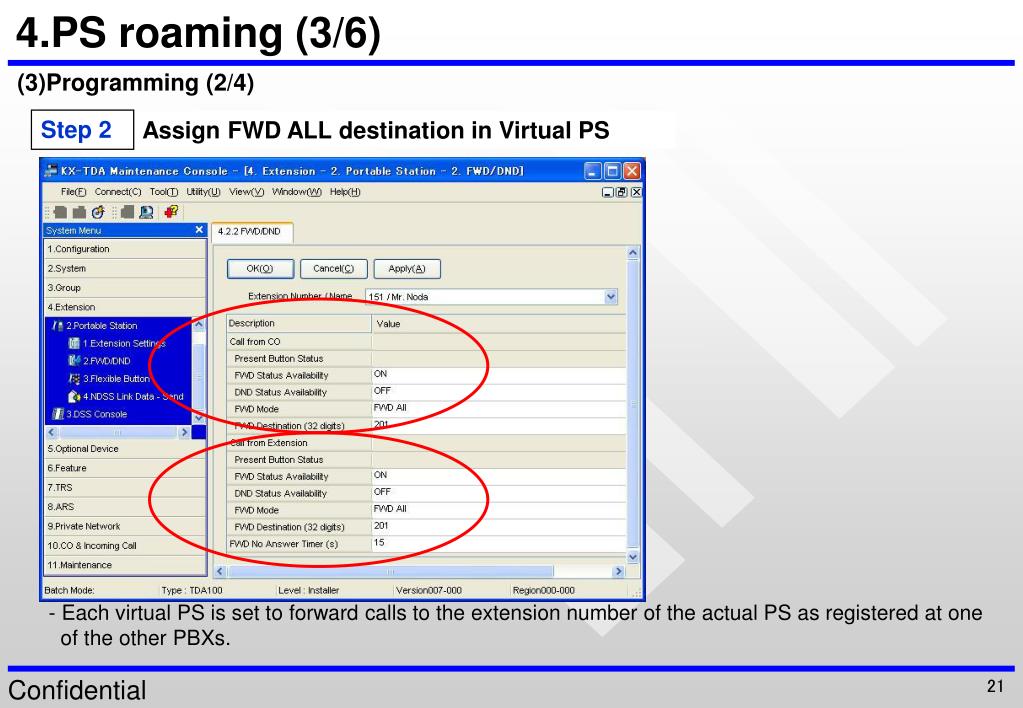1023x708 pixels.
Task: Expand 11.Maintenance section
Action: [125, 565]
